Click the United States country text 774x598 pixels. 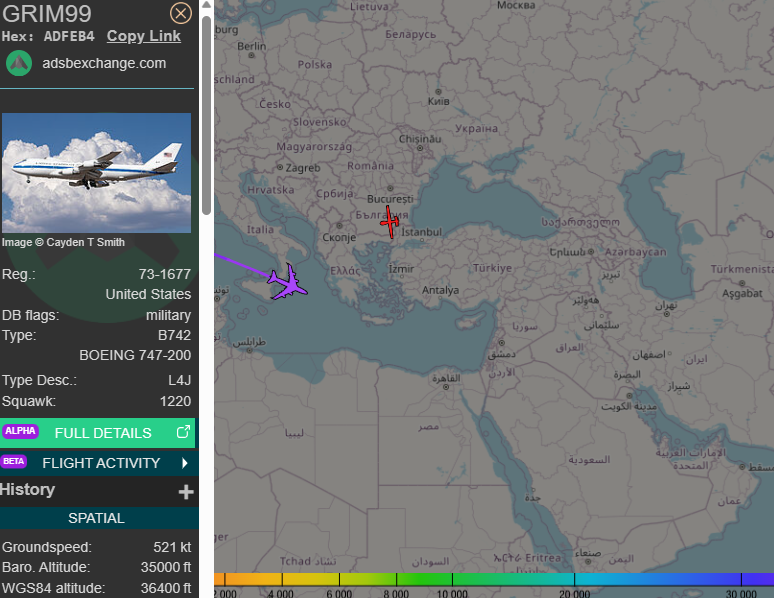[x=148, y=294]
